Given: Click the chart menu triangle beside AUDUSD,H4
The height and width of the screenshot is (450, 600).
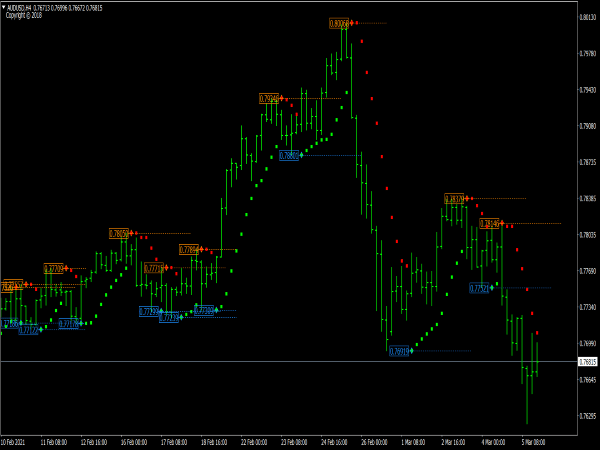Looking at the screenshot, I should click(x=3, y=7).
